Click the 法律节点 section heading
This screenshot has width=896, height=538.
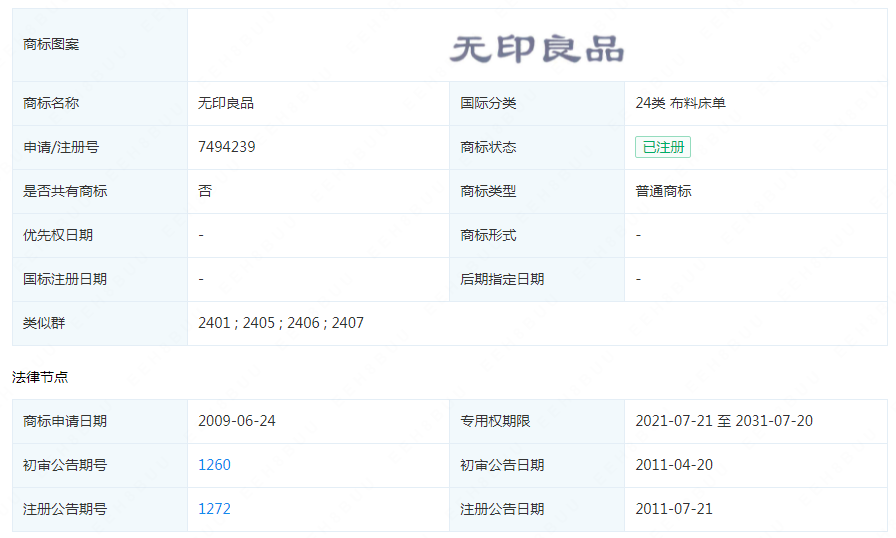coord(40,377)
